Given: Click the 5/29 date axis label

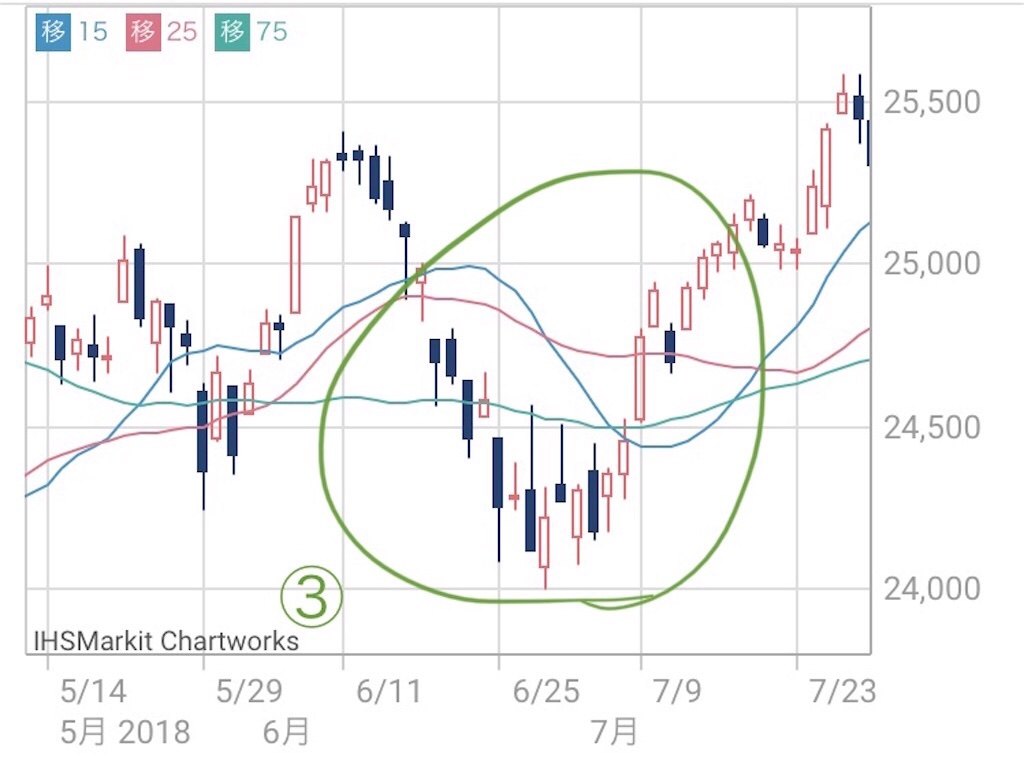Looking at the screenshot, I should coord(249,691).
